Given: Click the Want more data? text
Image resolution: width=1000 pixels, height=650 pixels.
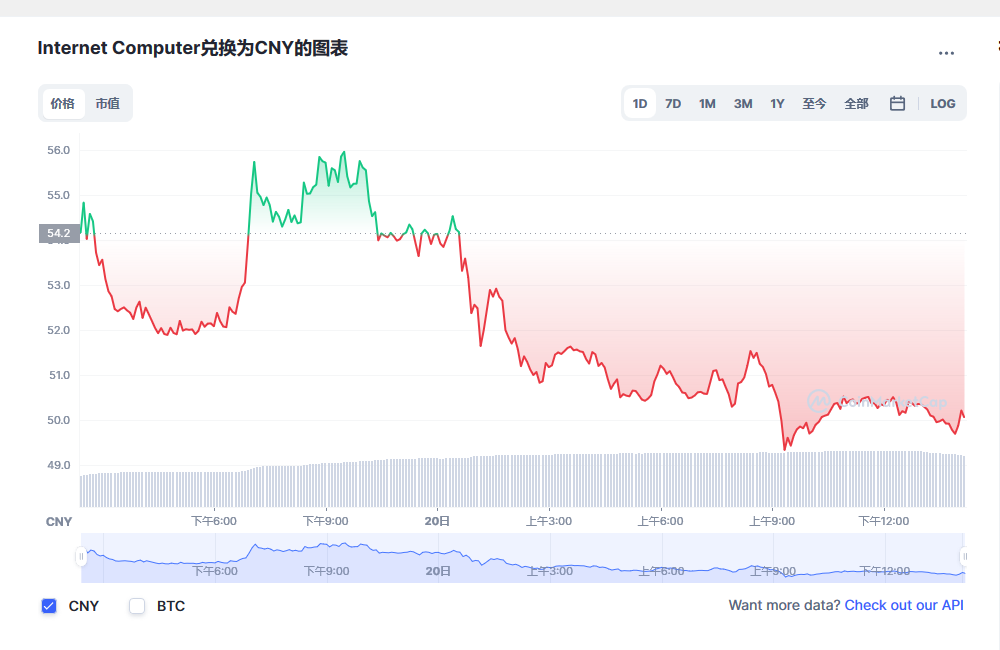Looking at the screenshot, I should [x=784, y=605].
